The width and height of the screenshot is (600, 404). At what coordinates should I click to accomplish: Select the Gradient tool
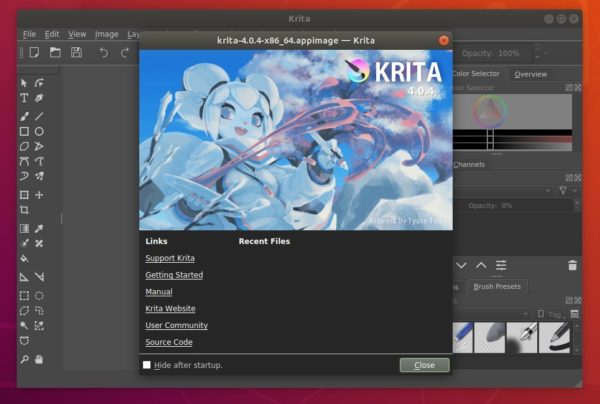click(x=24, y=229)
